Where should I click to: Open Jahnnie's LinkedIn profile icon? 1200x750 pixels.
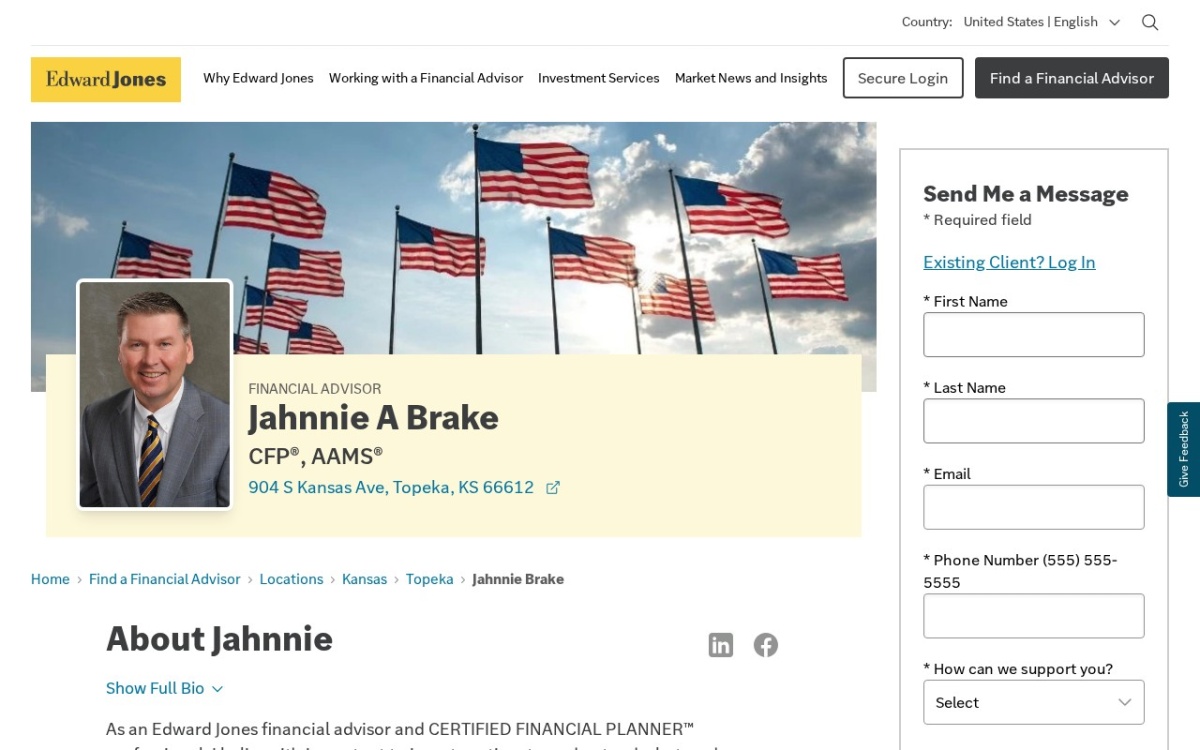[721, 645]
